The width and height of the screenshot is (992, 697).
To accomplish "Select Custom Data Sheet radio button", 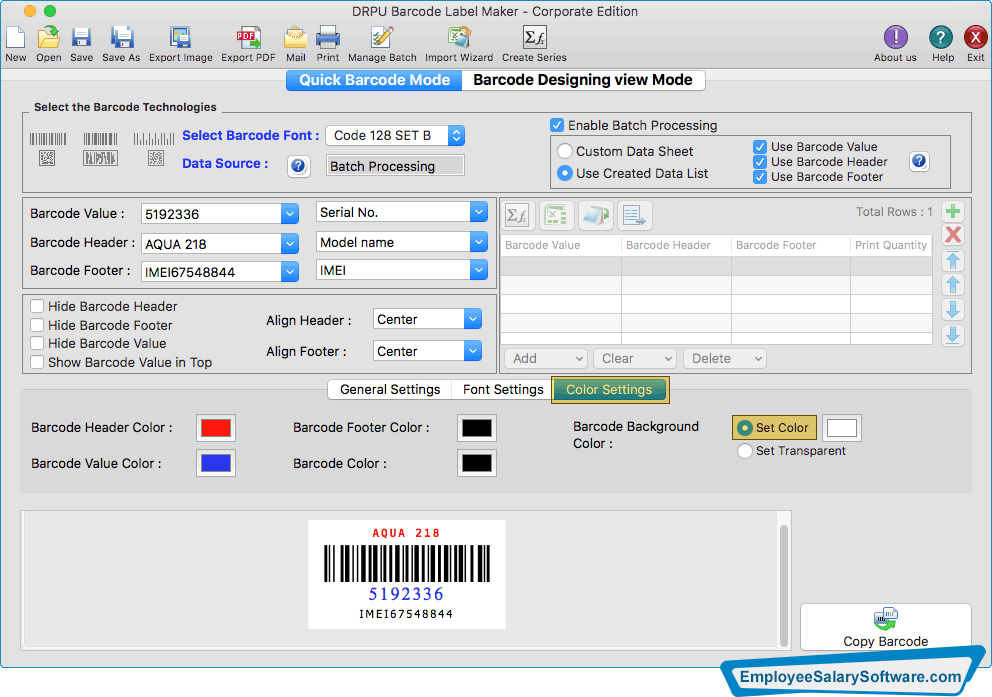I will click(565, 151).
